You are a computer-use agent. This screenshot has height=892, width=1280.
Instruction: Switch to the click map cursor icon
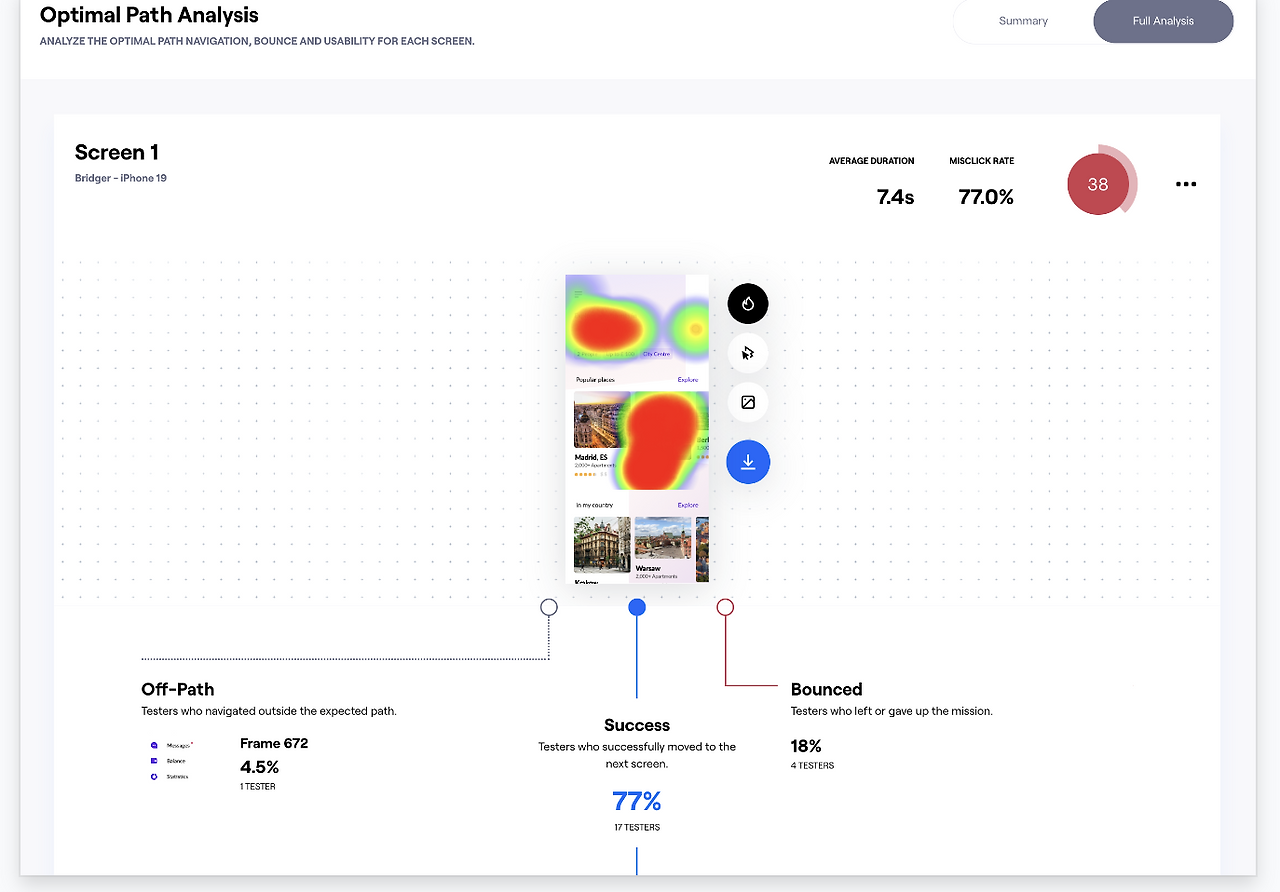748,353
